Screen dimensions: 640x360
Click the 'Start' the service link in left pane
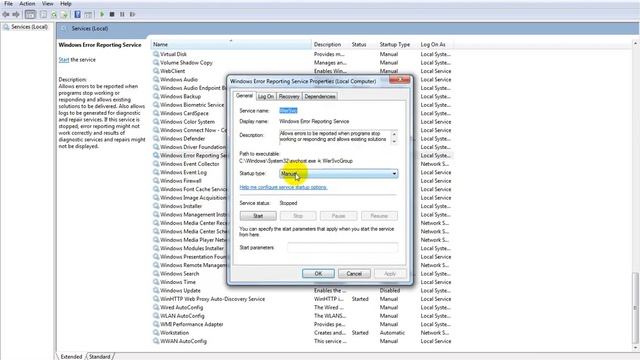(x=64, y=60)
